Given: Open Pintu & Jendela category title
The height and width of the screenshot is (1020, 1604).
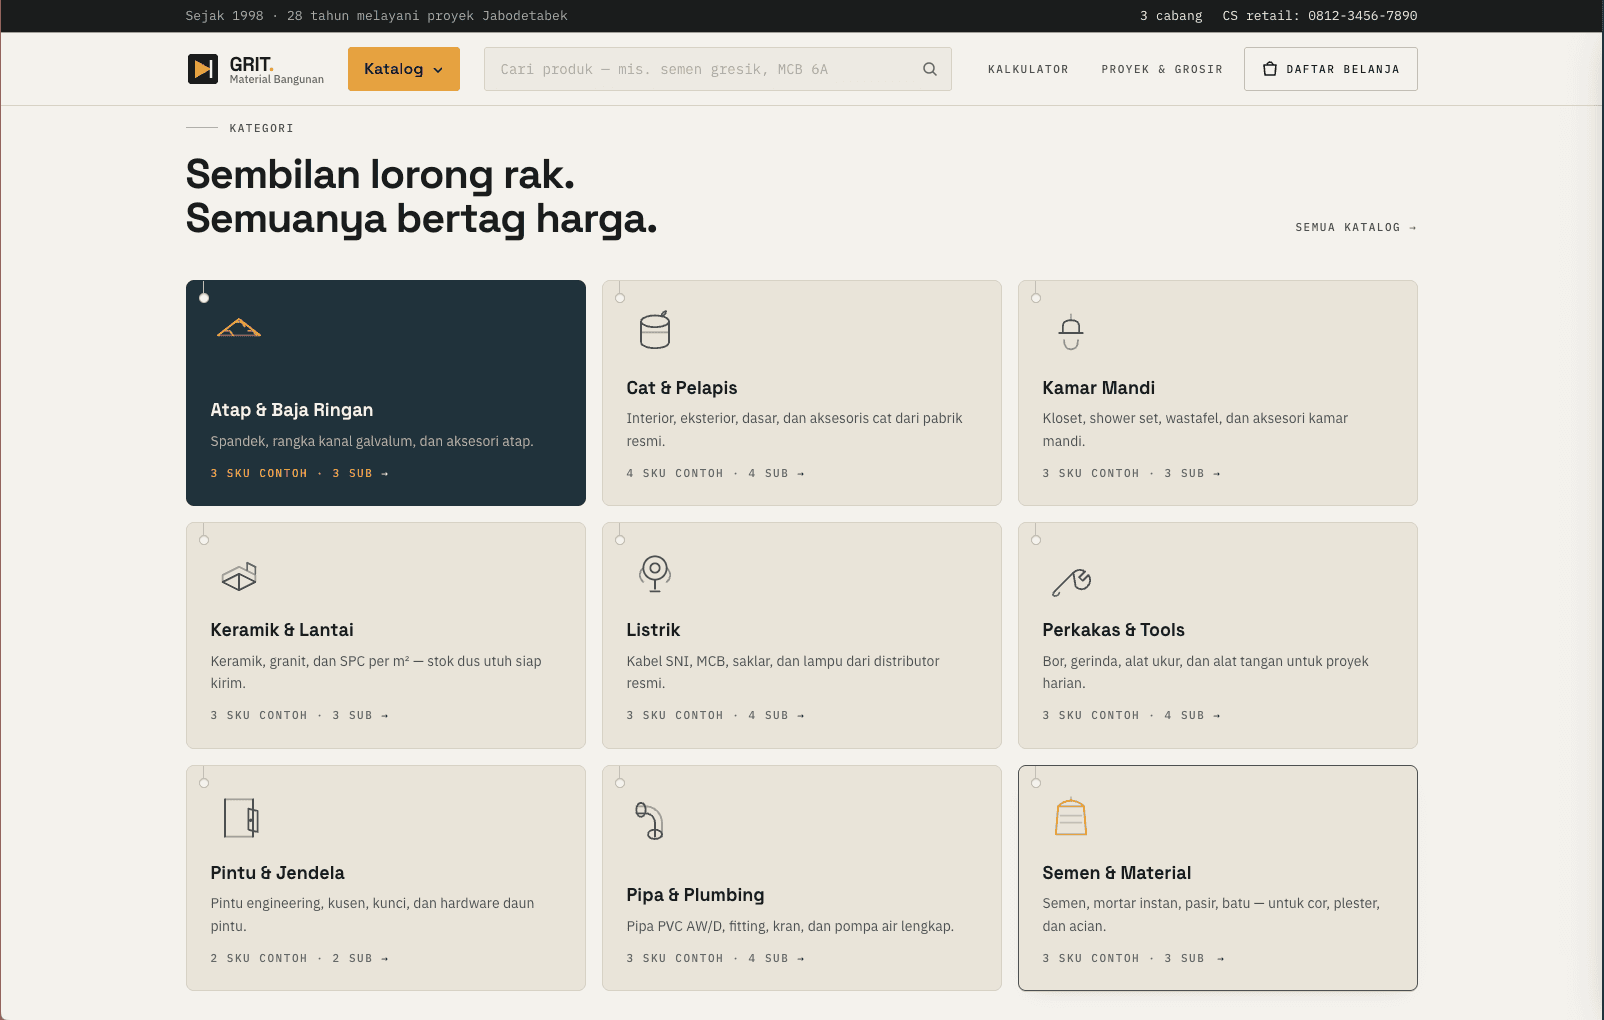Looking at the screenshot, I should 278,873.
